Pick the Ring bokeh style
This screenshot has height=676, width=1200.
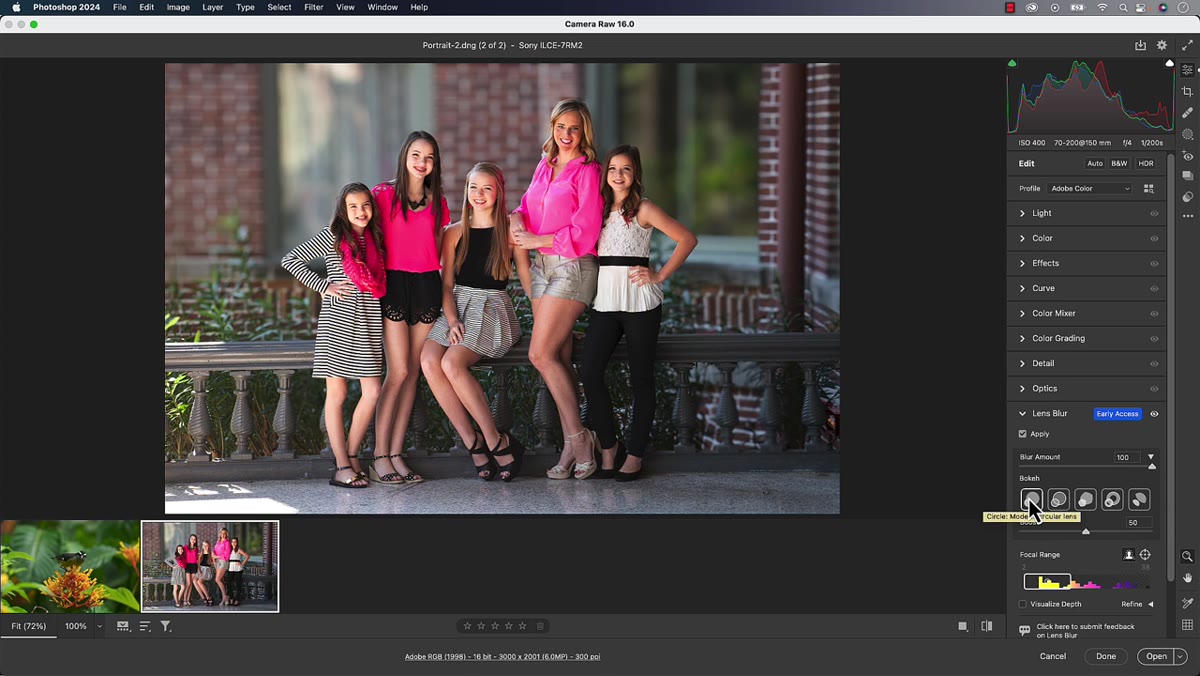point(1112,499)
